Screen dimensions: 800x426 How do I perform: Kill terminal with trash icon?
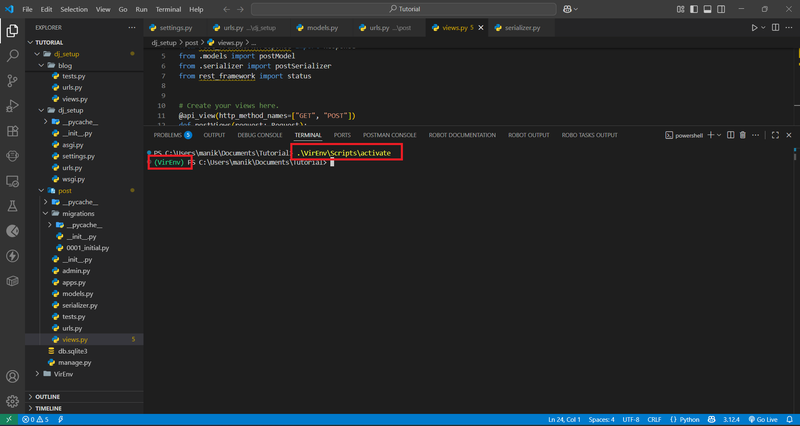(743, 135)
